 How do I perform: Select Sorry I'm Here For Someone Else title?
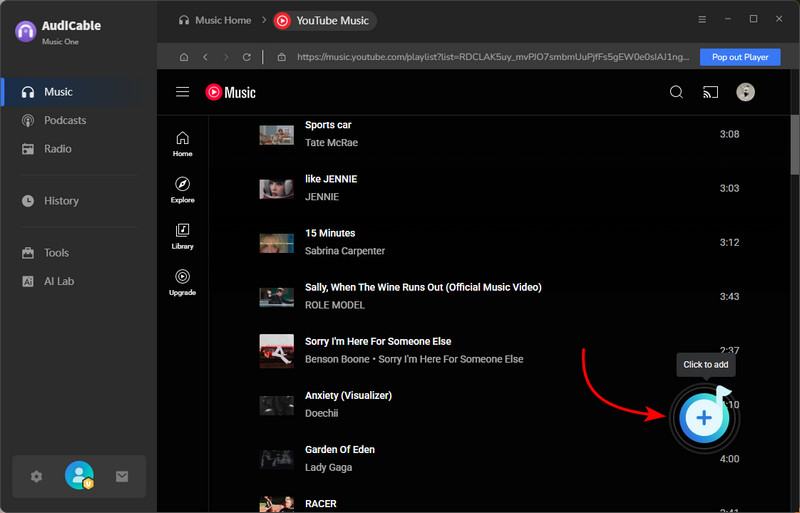pyautogui.click(x=378, y=341)
